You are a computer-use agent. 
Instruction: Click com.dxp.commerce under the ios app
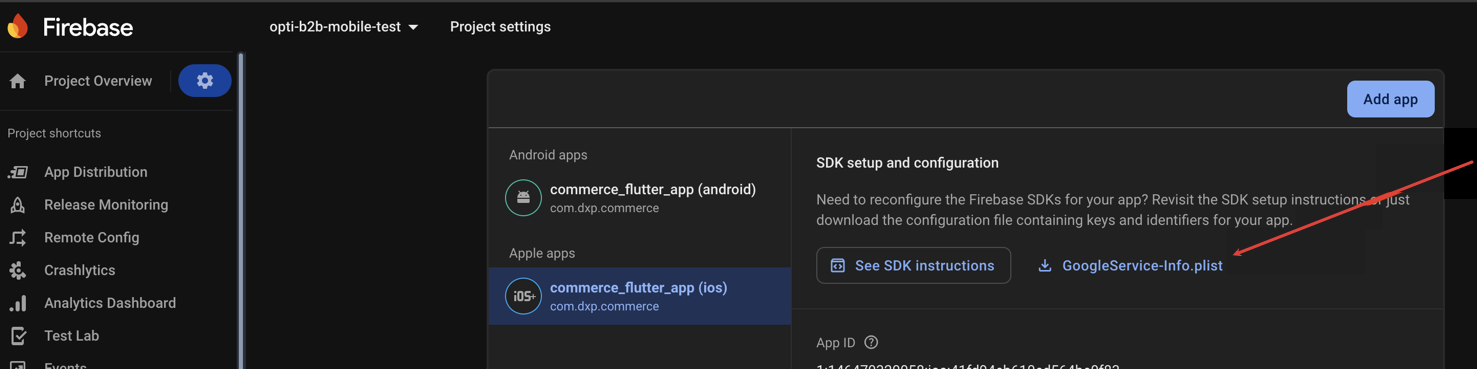(604, 306)
